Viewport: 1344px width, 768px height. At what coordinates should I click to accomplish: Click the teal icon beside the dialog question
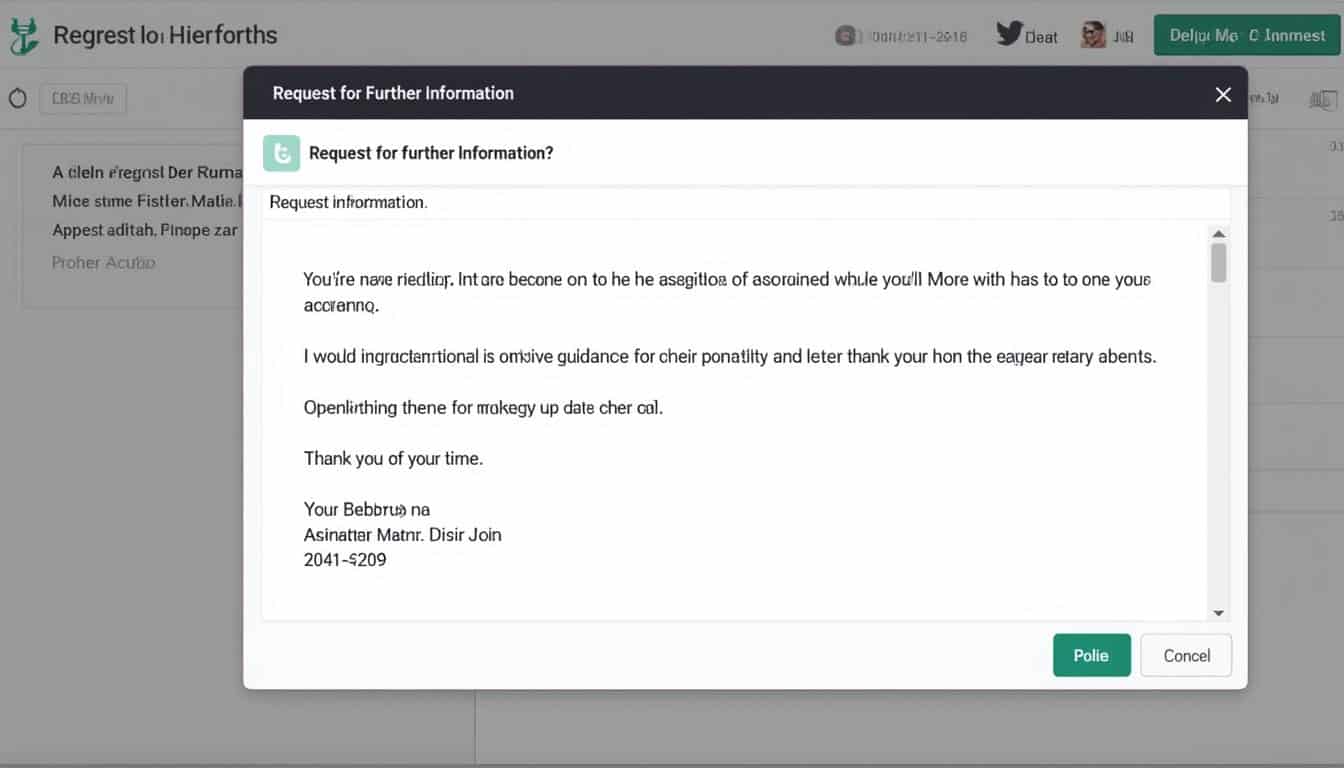(x=281, y=153)
